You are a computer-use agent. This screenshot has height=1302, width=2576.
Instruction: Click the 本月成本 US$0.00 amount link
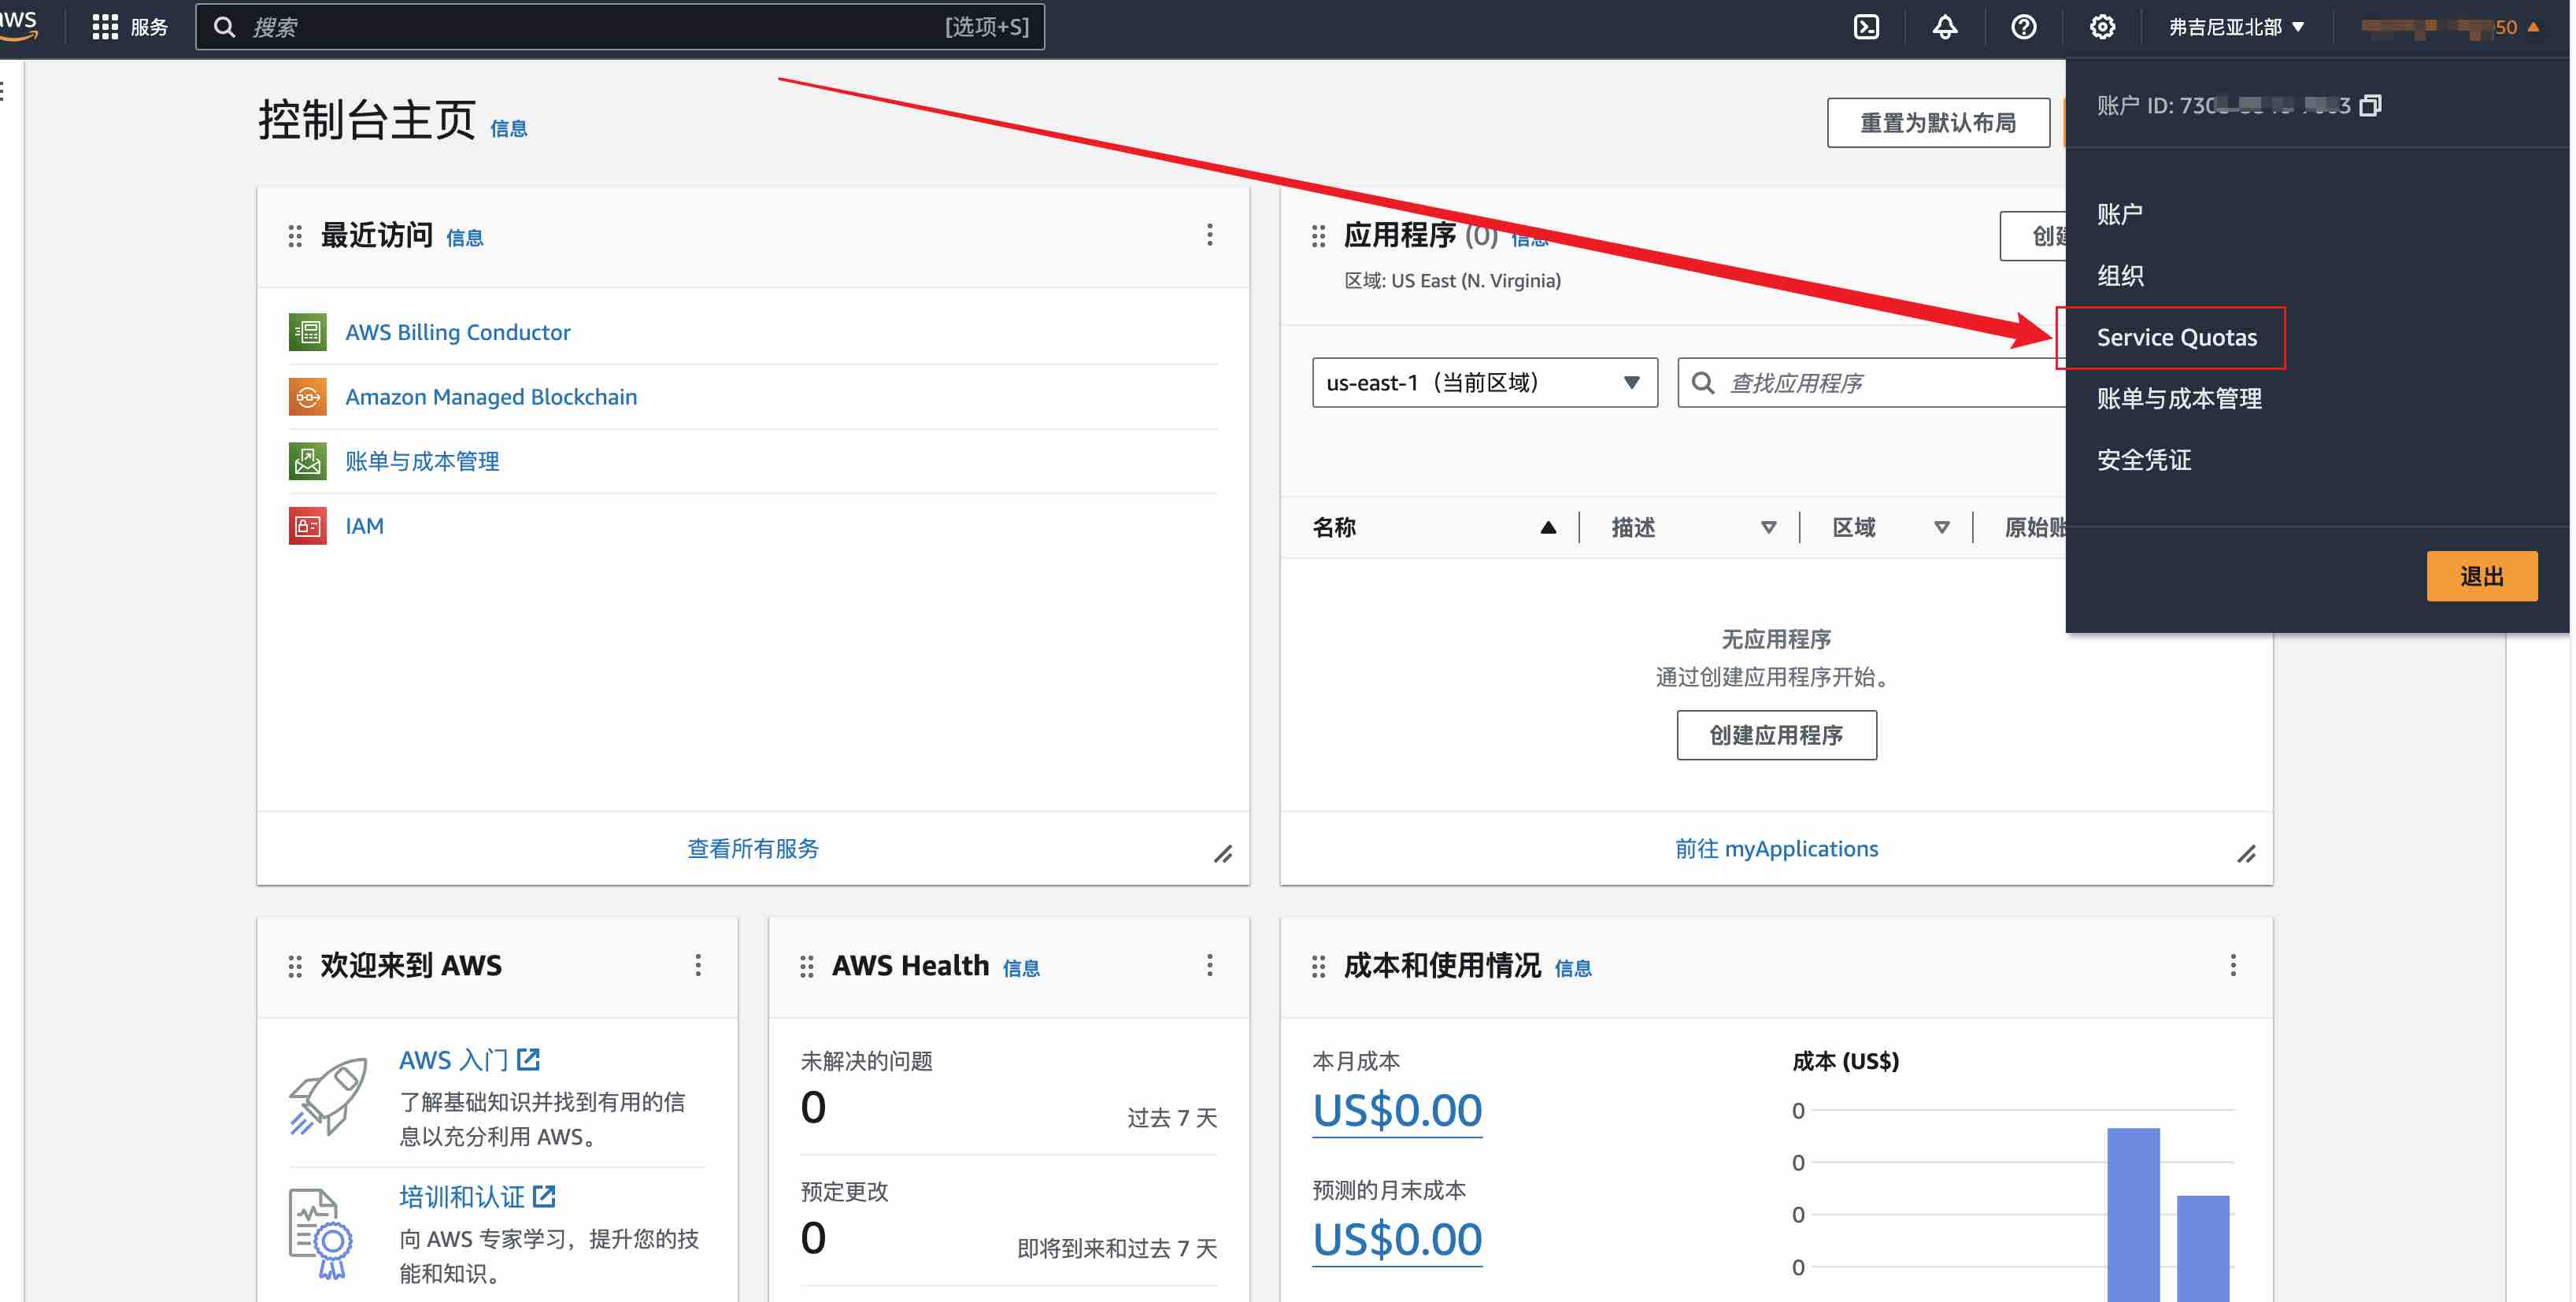pos(1397,1110)
